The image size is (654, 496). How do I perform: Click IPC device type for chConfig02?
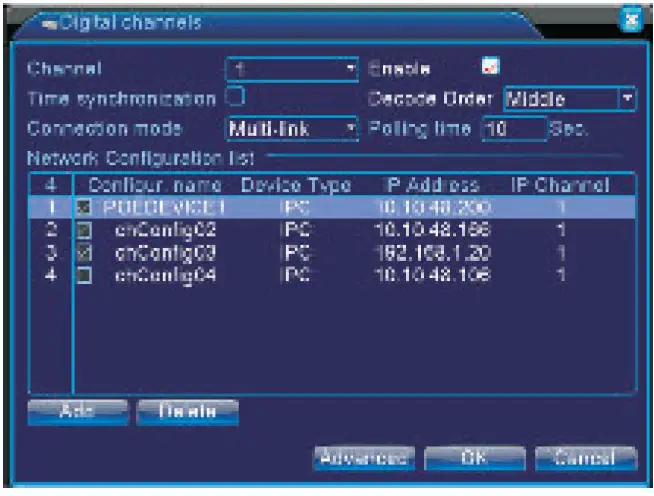(x=297, y=230)
